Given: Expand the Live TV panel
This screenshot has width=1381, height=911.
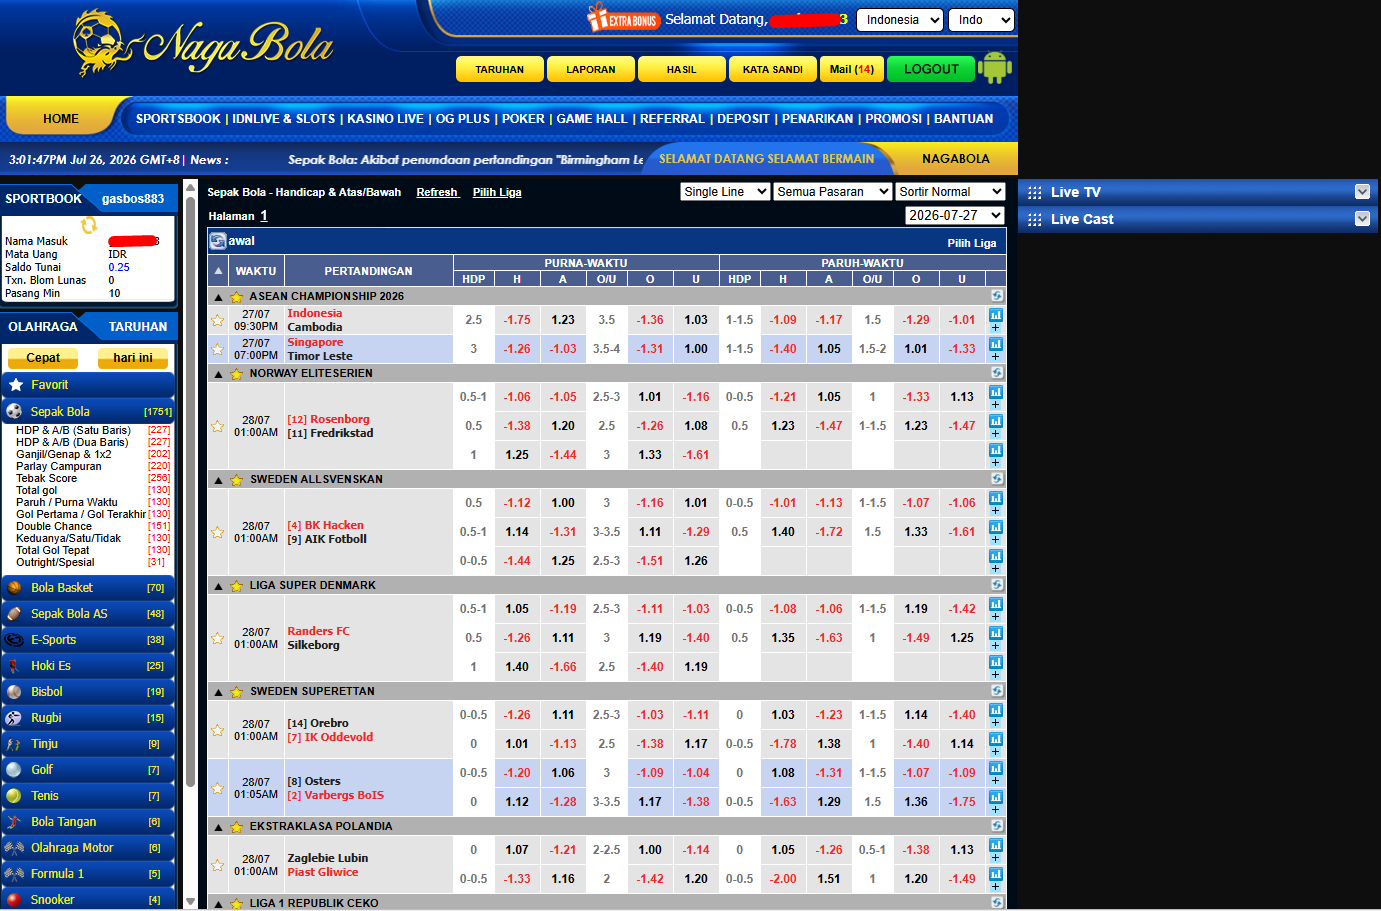Looking at the screenshot, I should [1362, 192].
